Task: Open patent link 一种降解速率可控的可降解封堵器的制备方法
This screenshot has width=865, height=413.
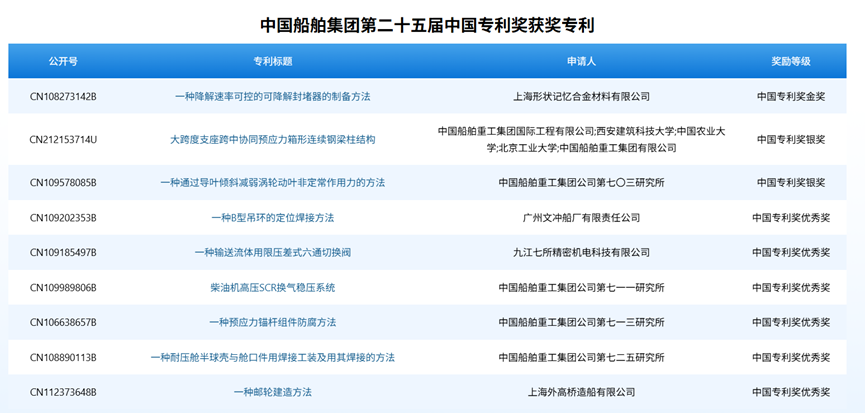Action: (x=272, y=96)
